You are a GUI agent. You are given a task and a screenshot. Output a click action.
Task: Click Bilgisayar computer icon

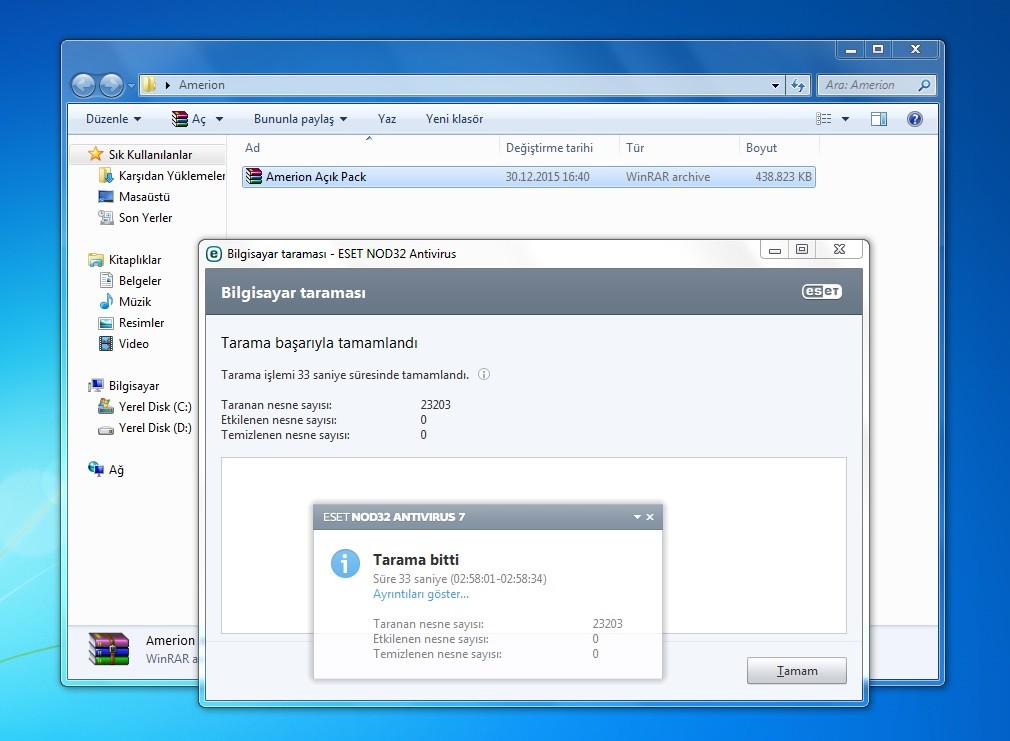(95, 385)
